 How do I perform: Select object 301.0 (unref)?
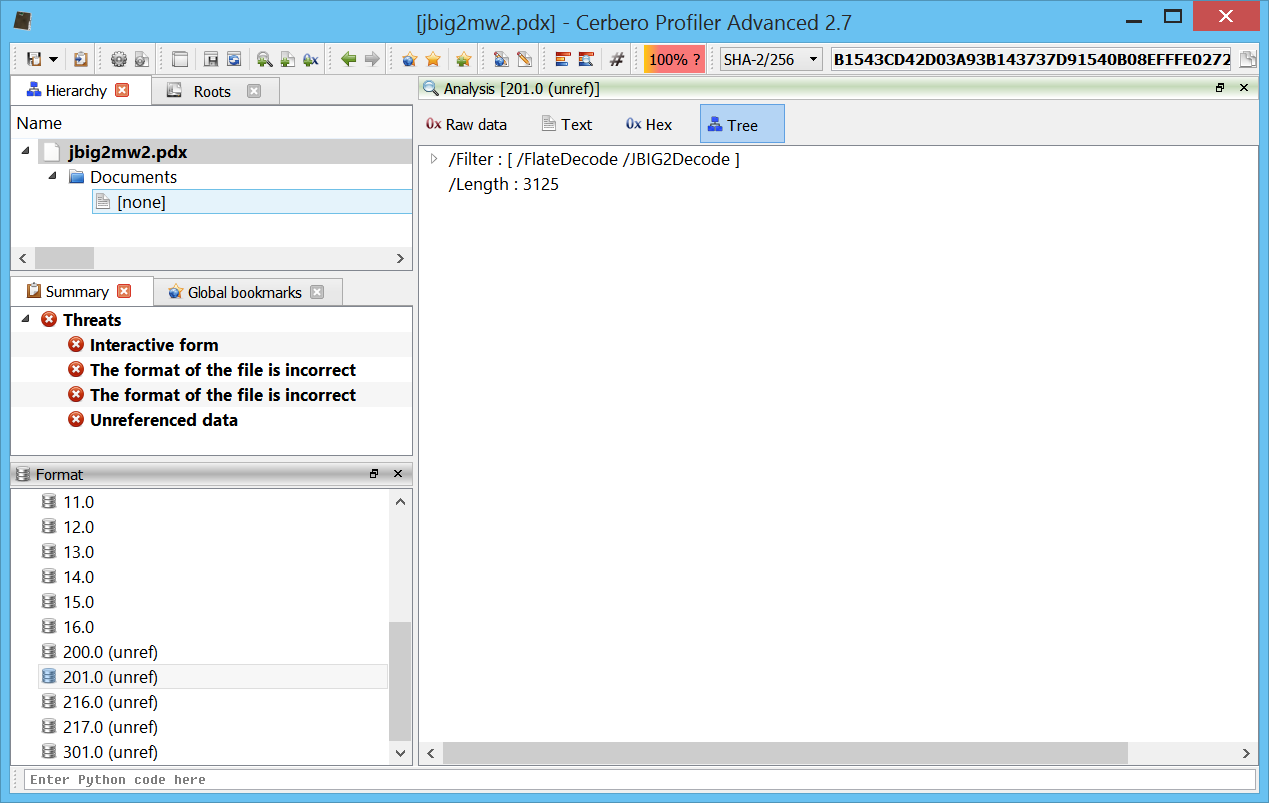click(x=110, y=752)
